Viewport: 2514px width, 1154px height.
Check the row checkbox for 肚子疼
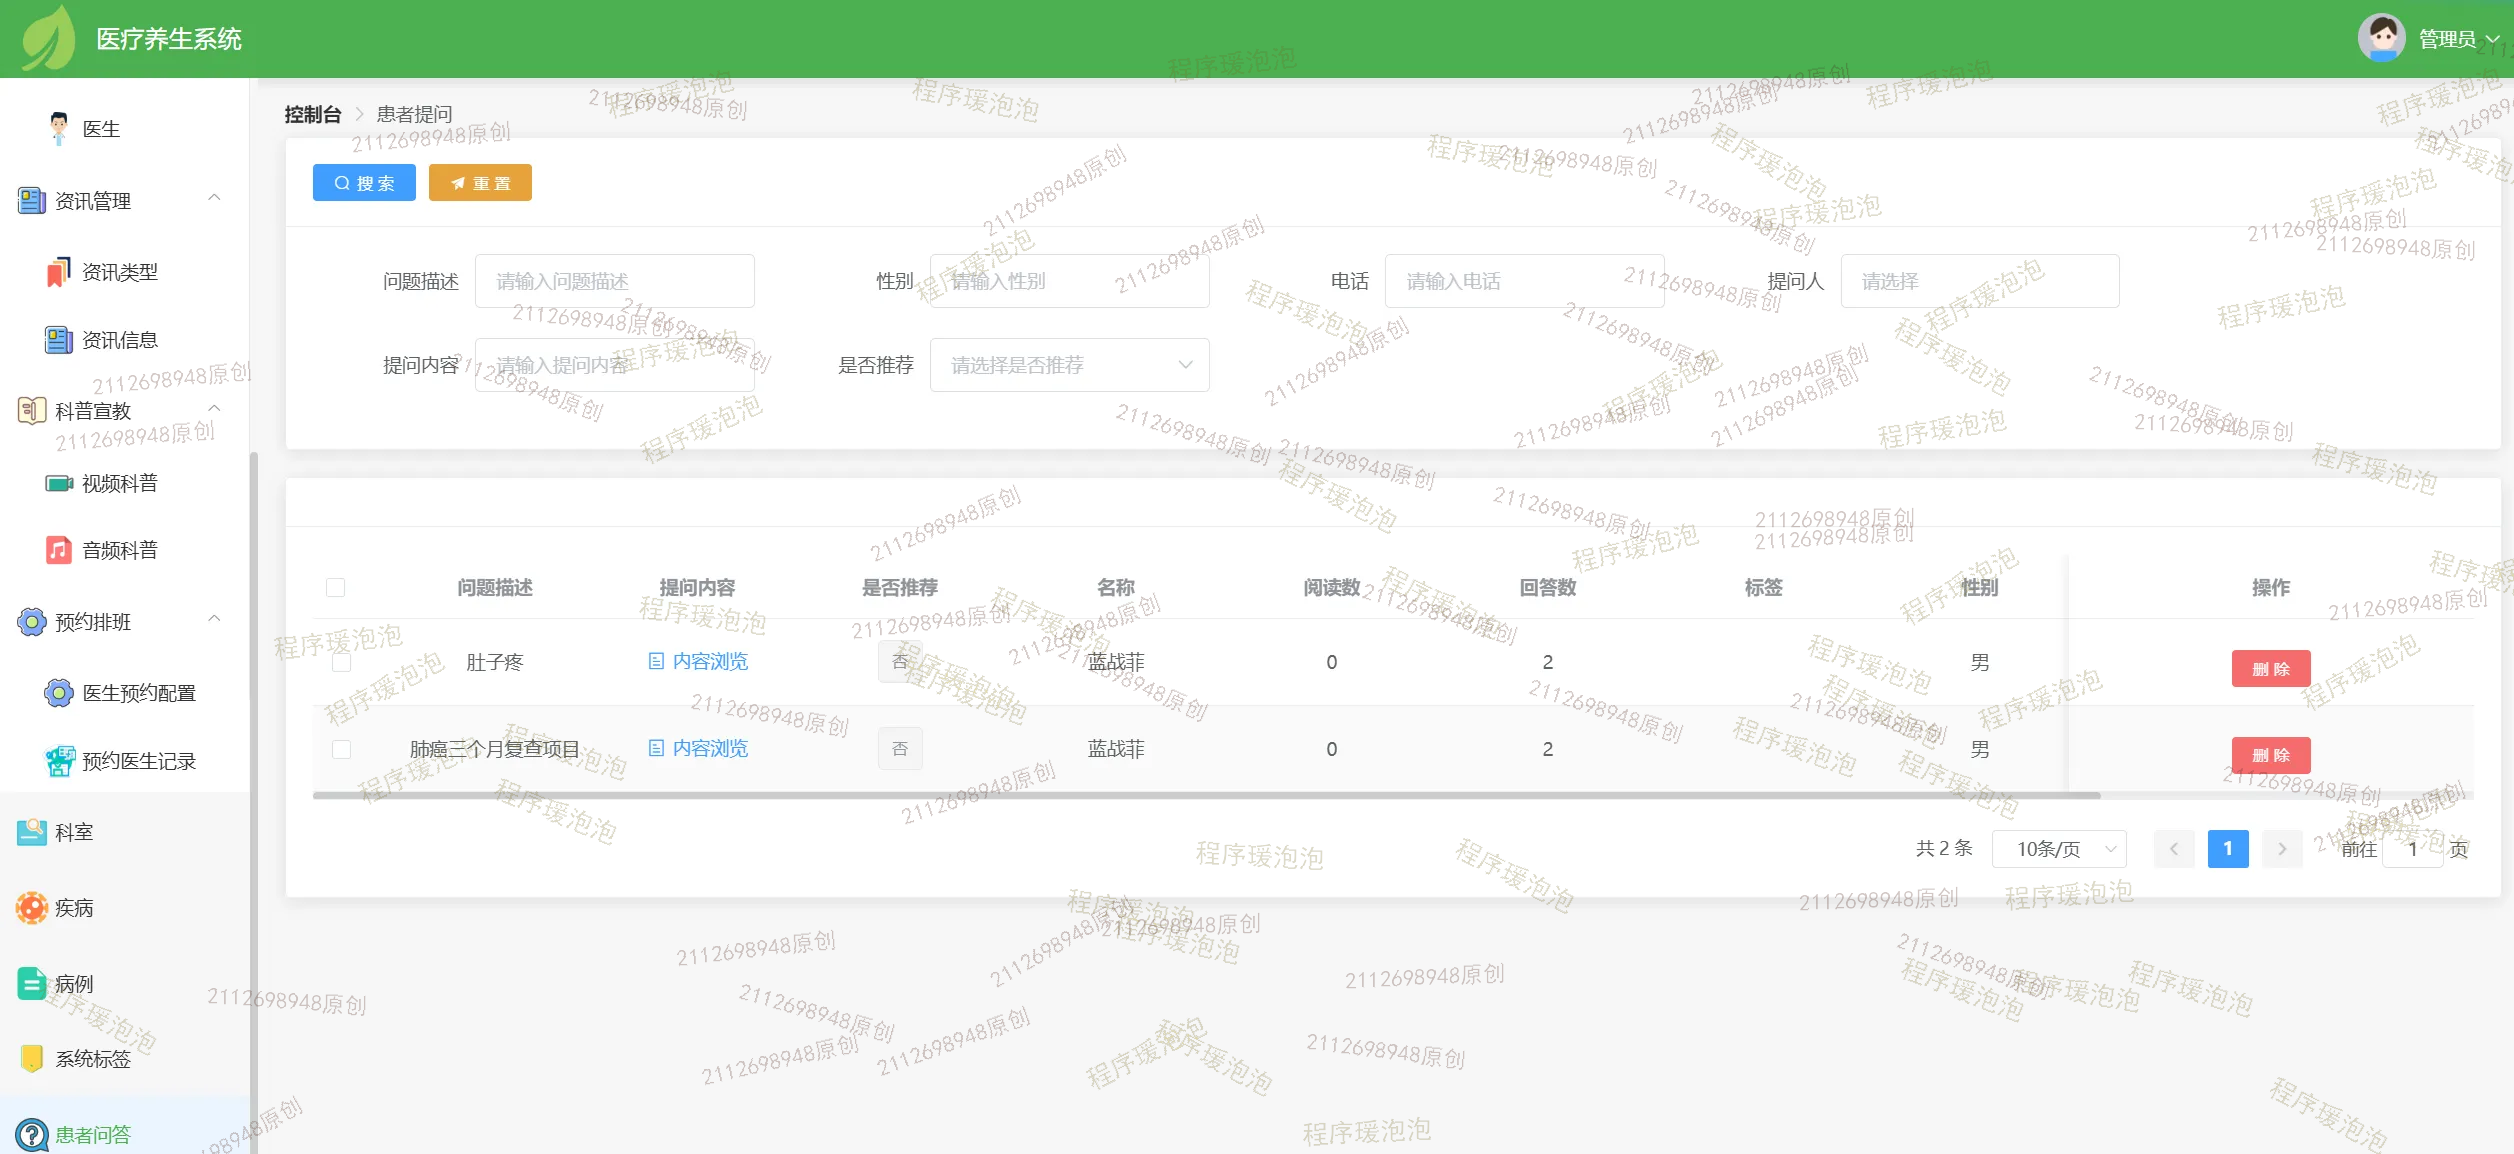tap(342, 662)
